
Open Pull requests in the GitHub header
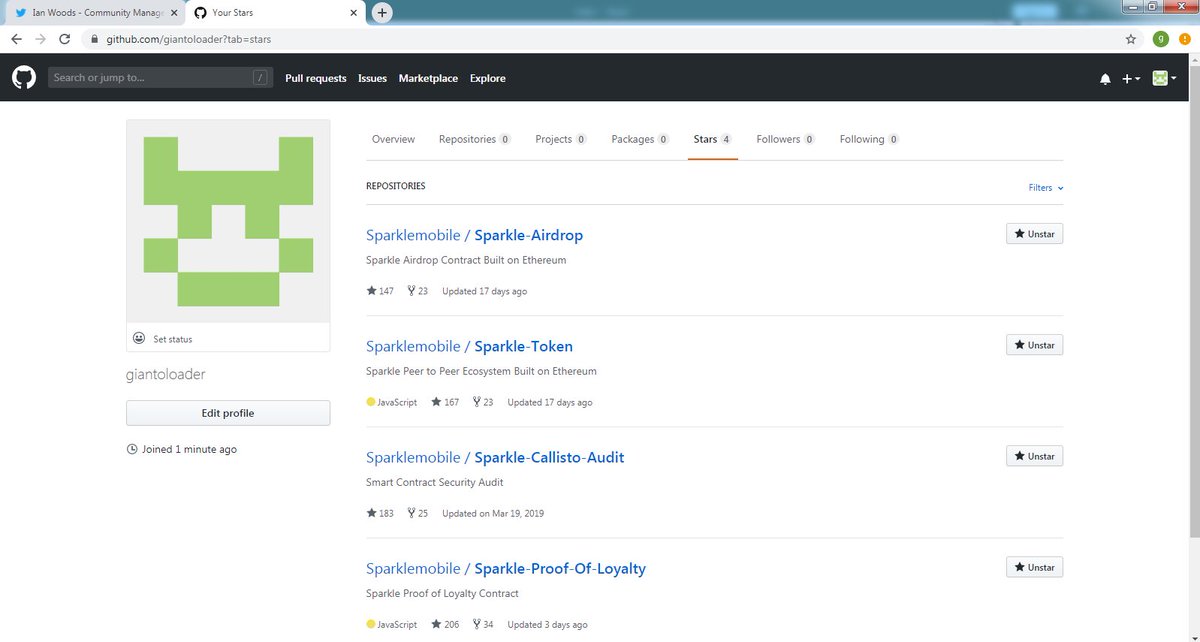(316, 78)
